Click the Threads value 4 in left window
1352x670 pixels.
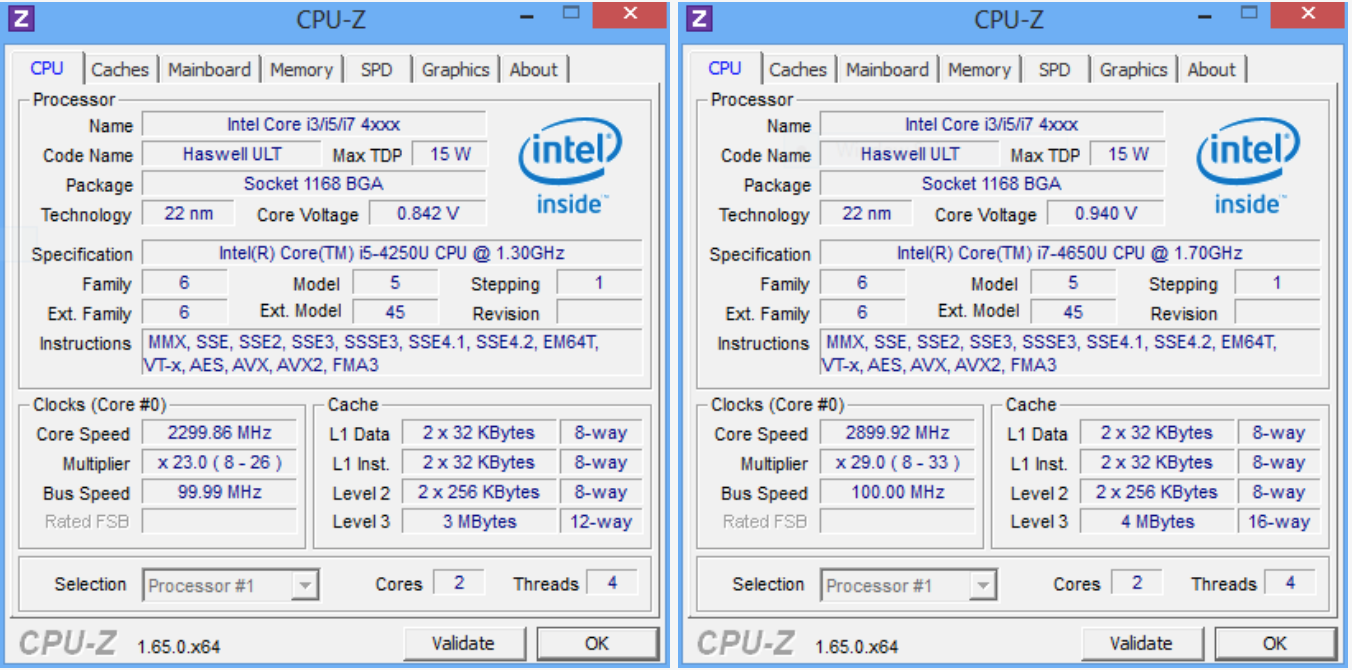click(x=613, y=583)
